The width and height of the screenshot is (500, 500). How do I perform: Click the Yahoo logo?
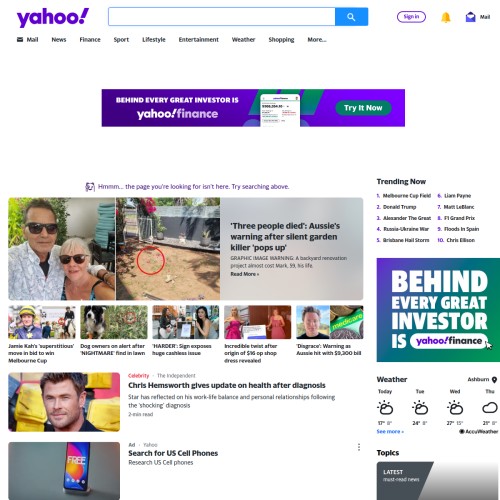tap(53, 17)
